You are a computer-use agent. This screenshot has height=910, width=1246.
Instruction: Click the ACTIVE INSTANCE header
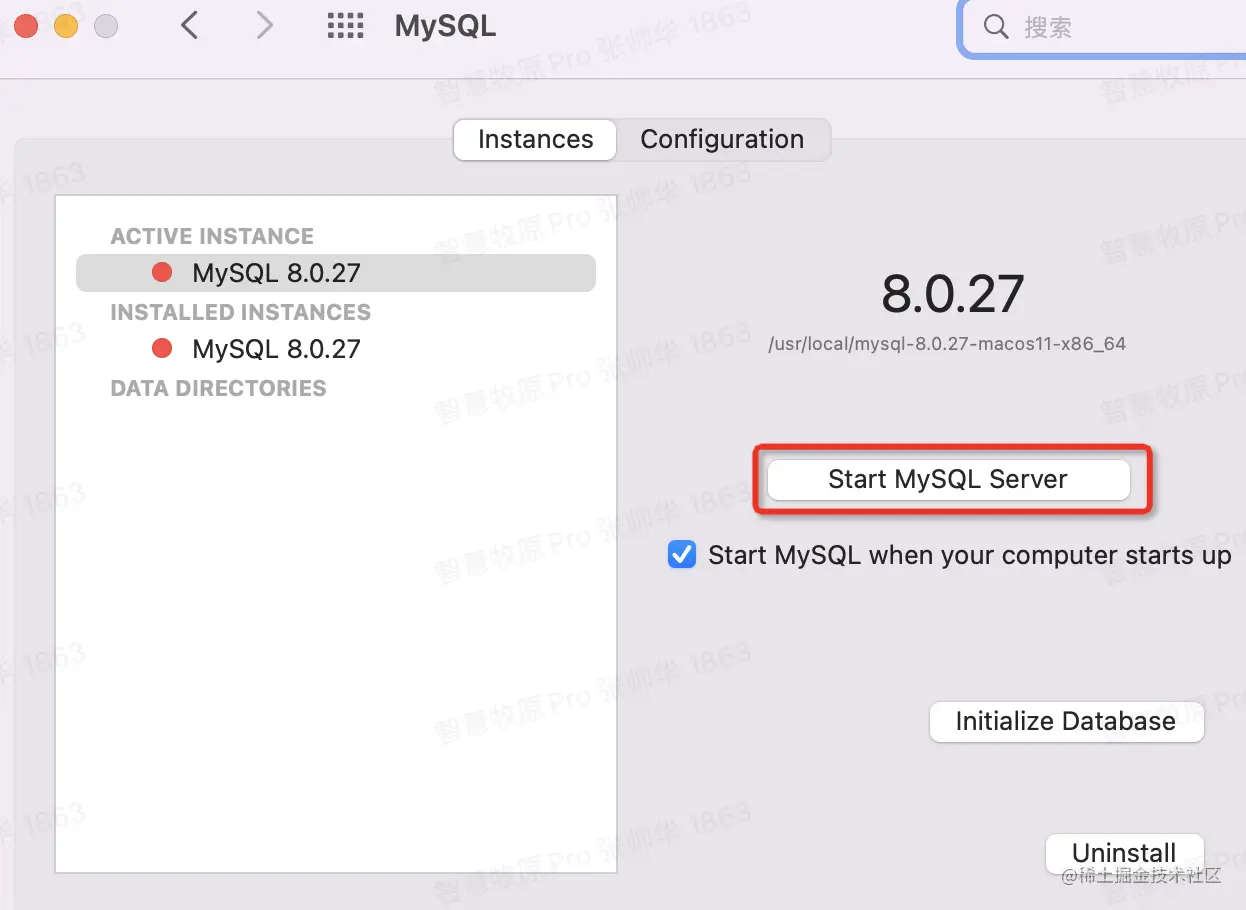(212, 236)
